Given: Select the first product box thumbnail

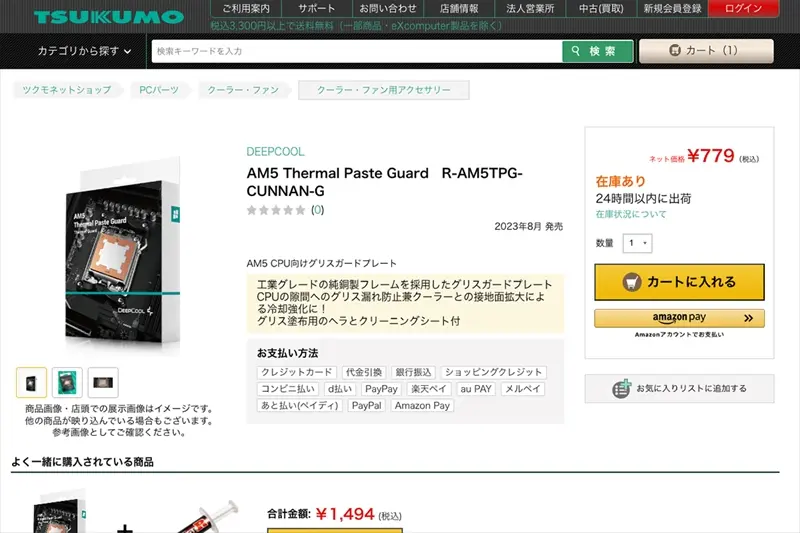Looking at the screenshot, I should 32,383.
